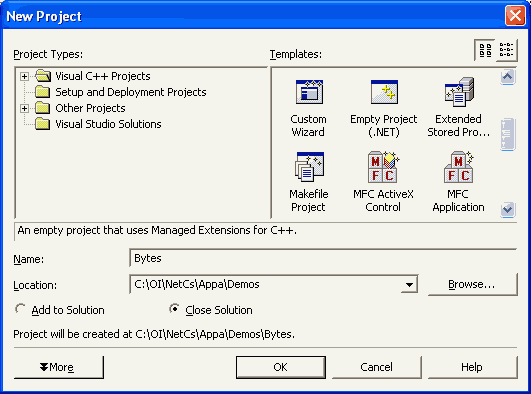Switch templates to small icons view
Viewport: 531px width, 394px height.
click(x=506, y=50)
